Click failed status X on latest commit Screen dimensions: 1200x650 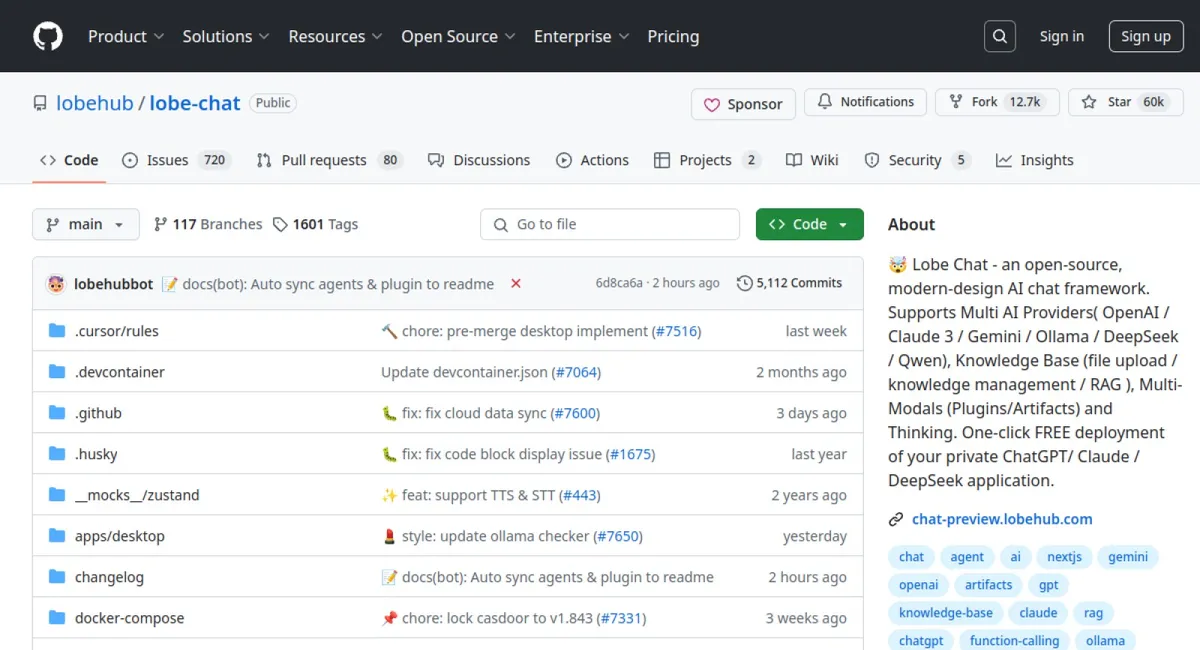point(516,284)
